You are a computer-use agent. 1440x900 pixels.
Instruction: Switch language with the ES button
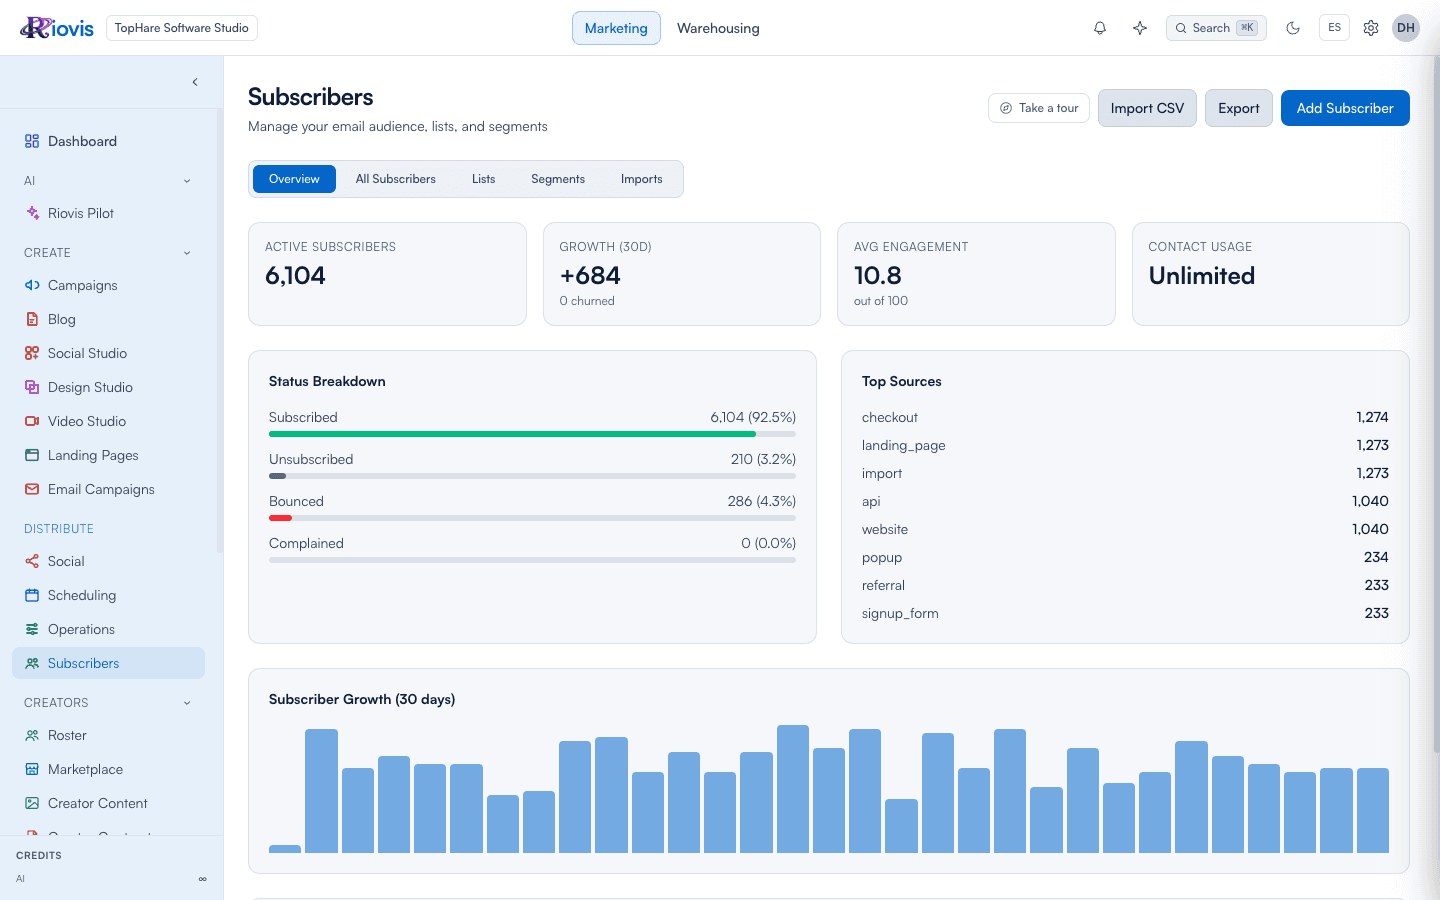coord(1334,28)
